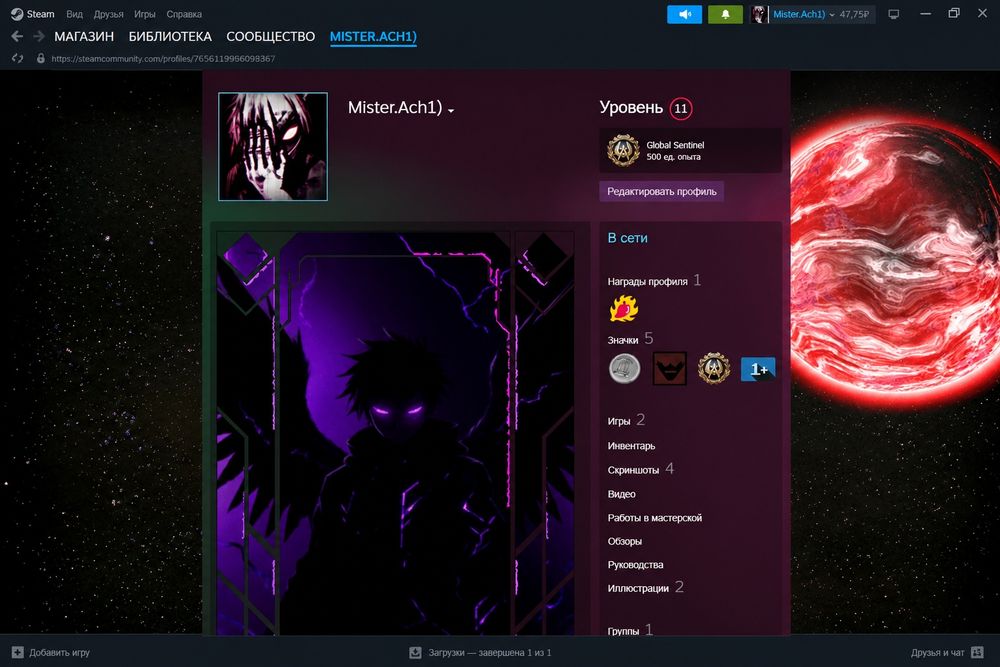Open the featured Global Sentinel badge
1000x667 pixels.
pos(690,150)
